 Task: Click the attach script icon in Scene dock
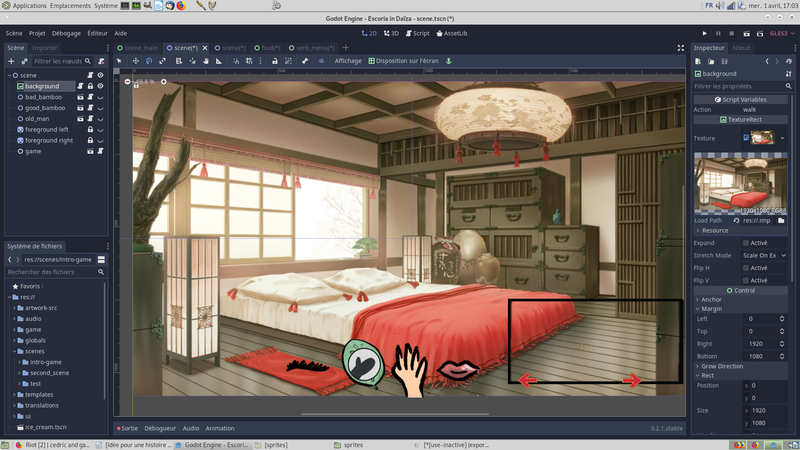tap(101, 61)
